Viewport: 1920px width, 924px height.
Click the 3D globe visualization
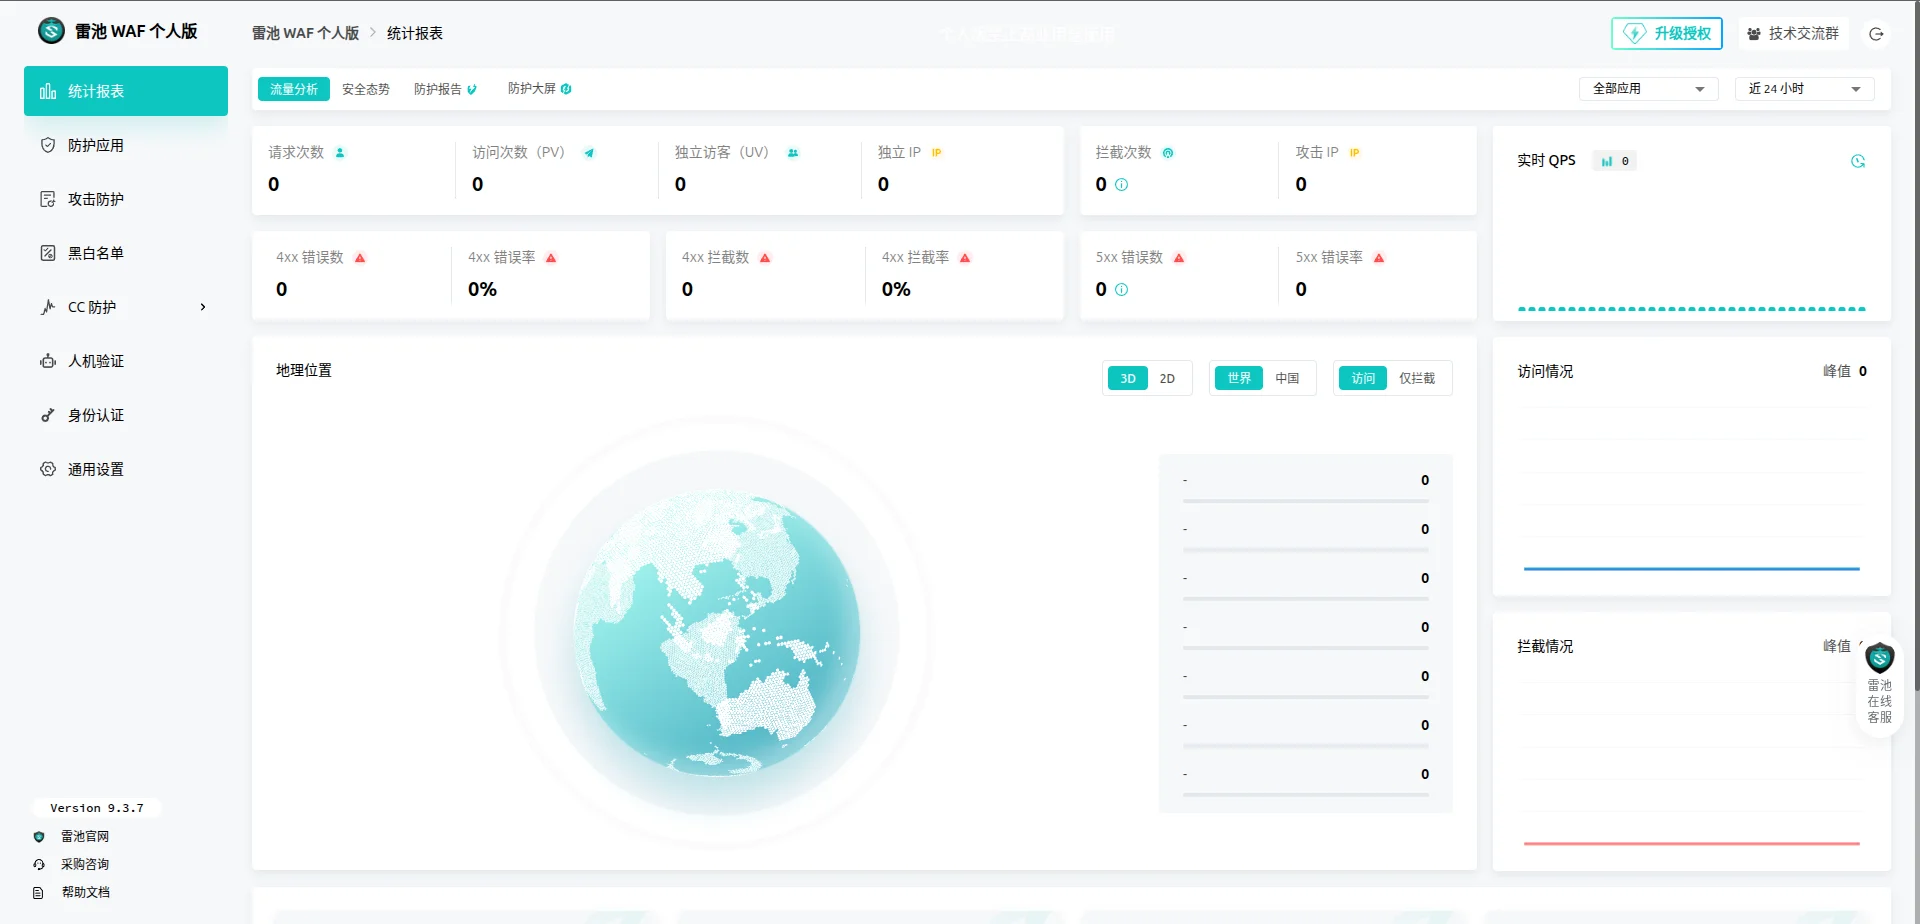tap(717, 632)
